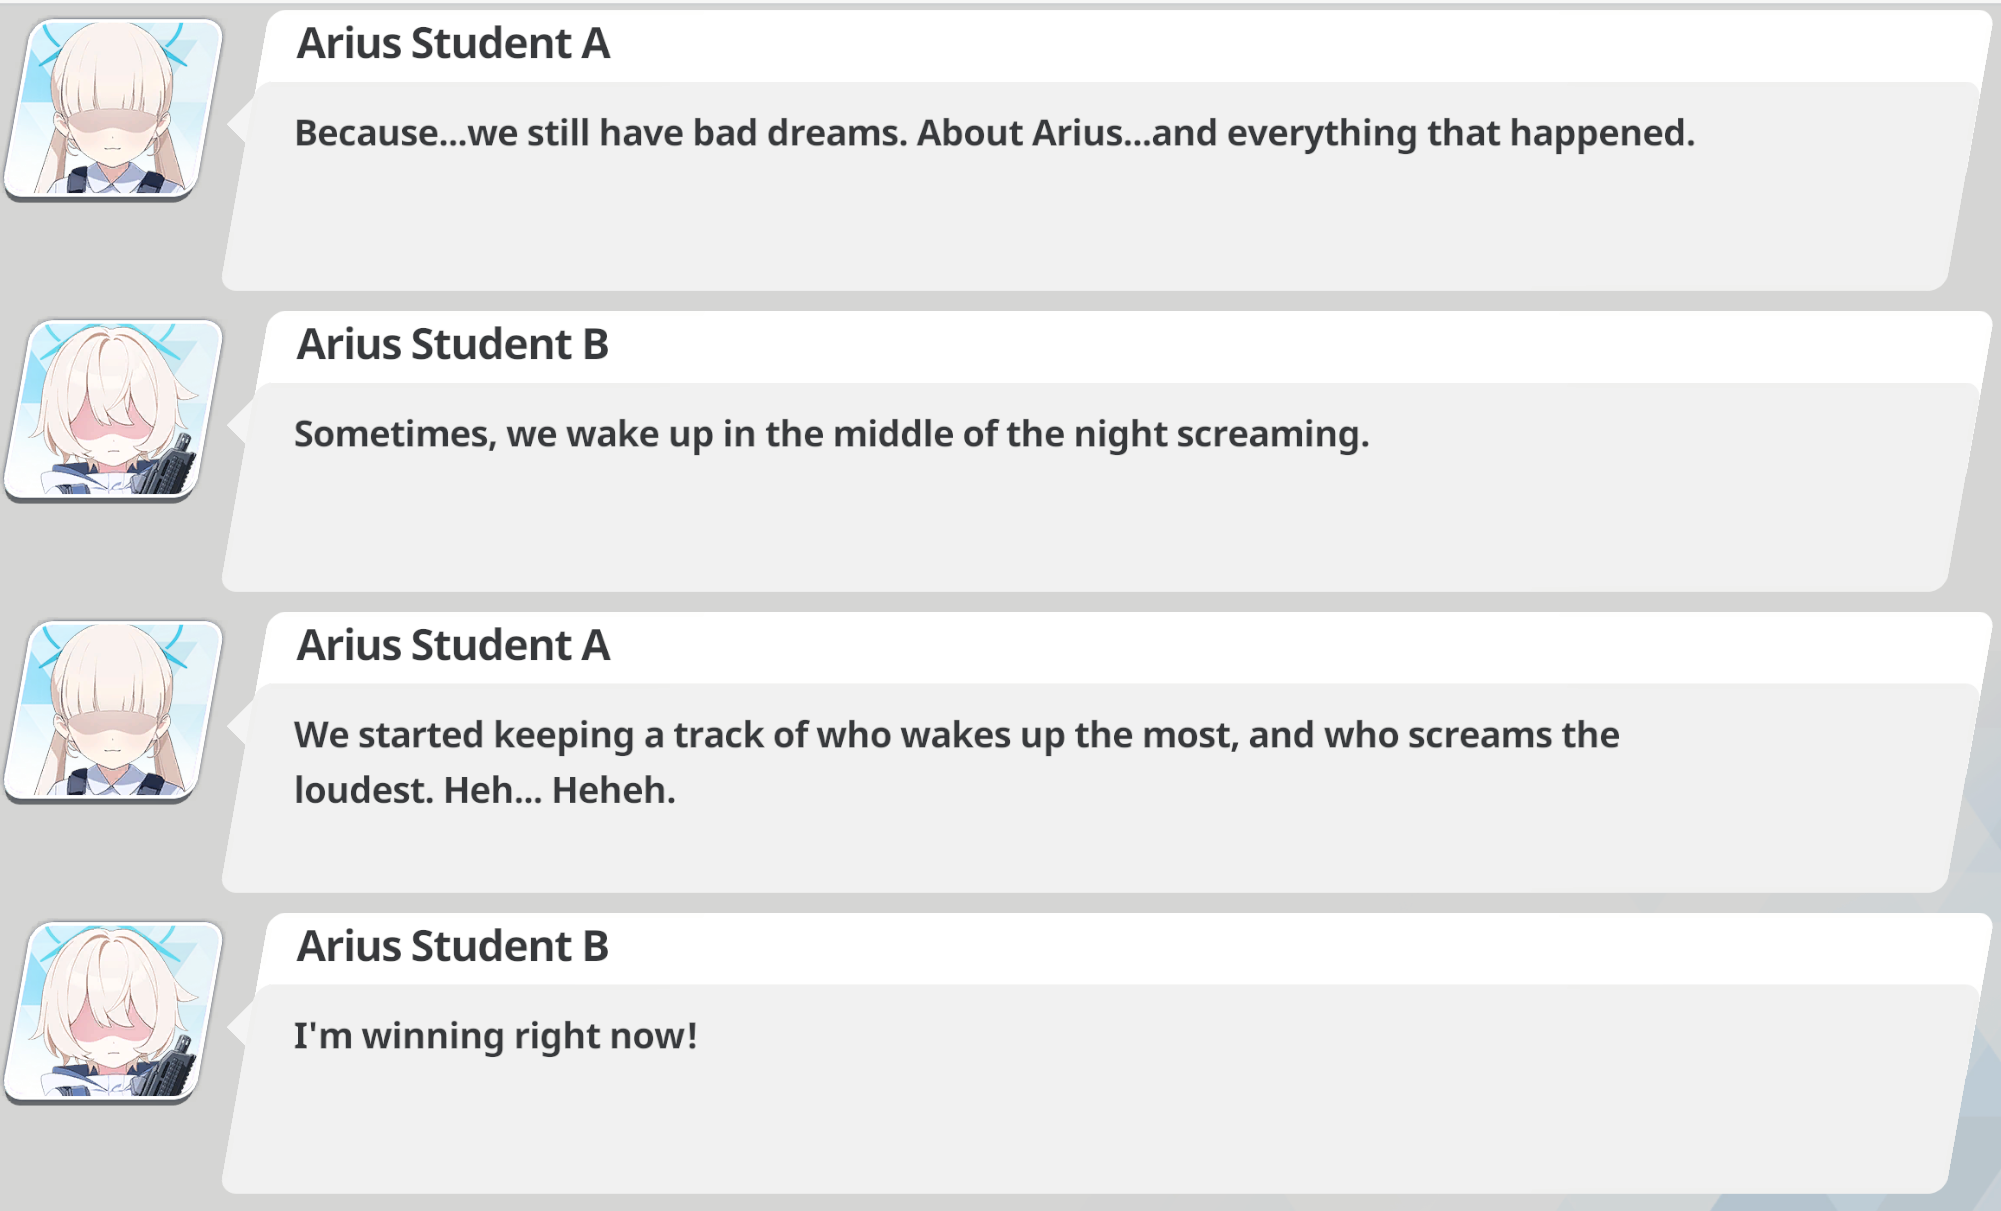This screenshot has width=2001, height=1211.
Task: Click the name "Arius Student A" above the bad dreams line
Action: [x=453, y=44]
